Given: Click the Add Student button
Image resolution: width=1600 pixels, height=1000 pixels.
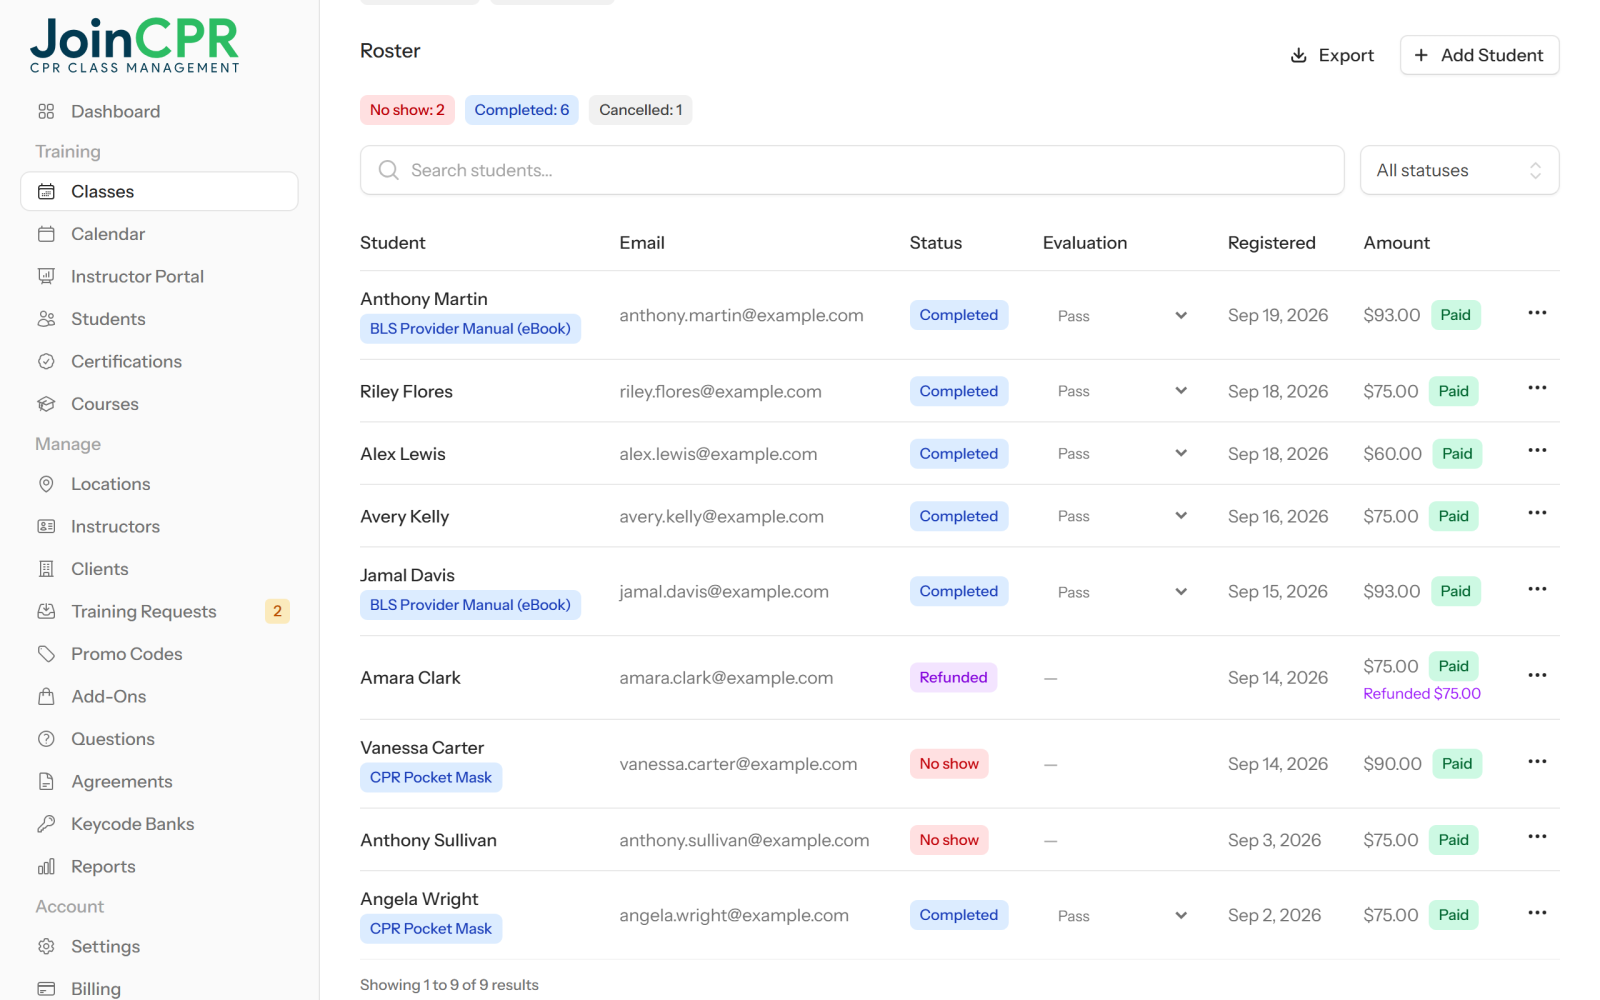Looking at the screenshot, I should 1479,55.
